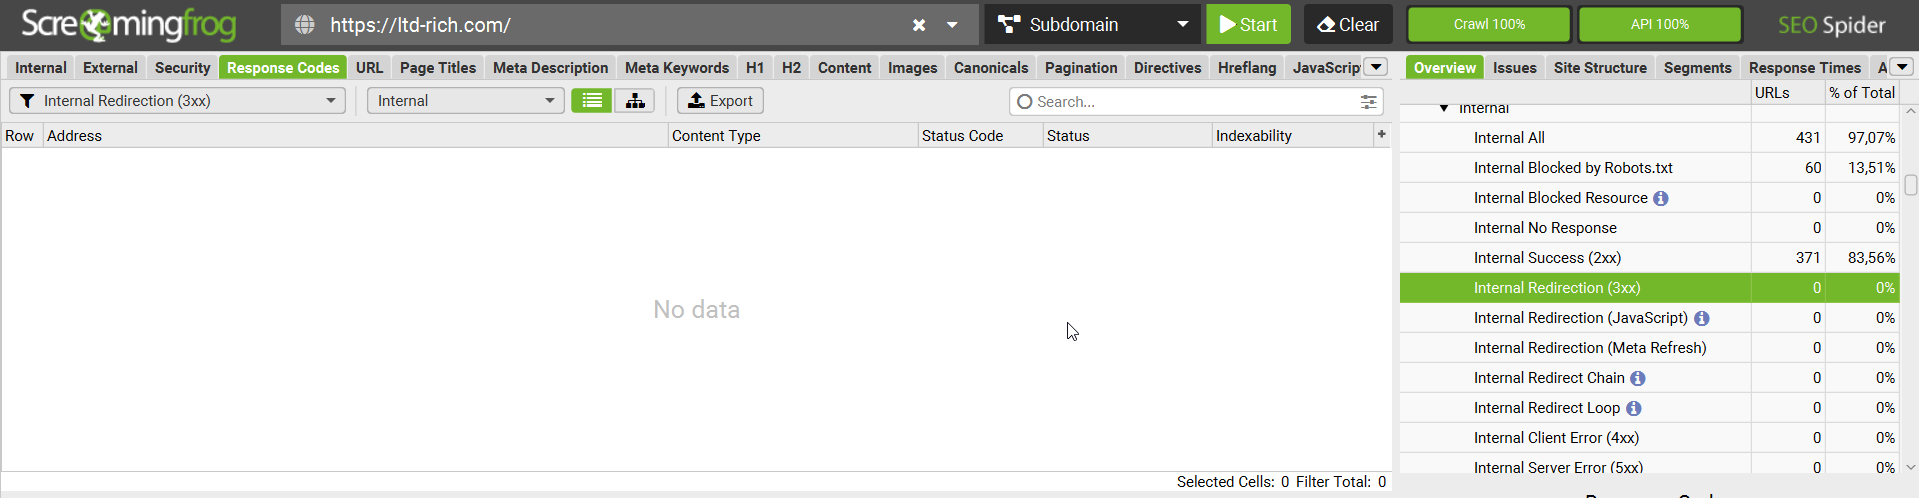Select the Internal Blocked Resource row

(x=1648, y=197)
